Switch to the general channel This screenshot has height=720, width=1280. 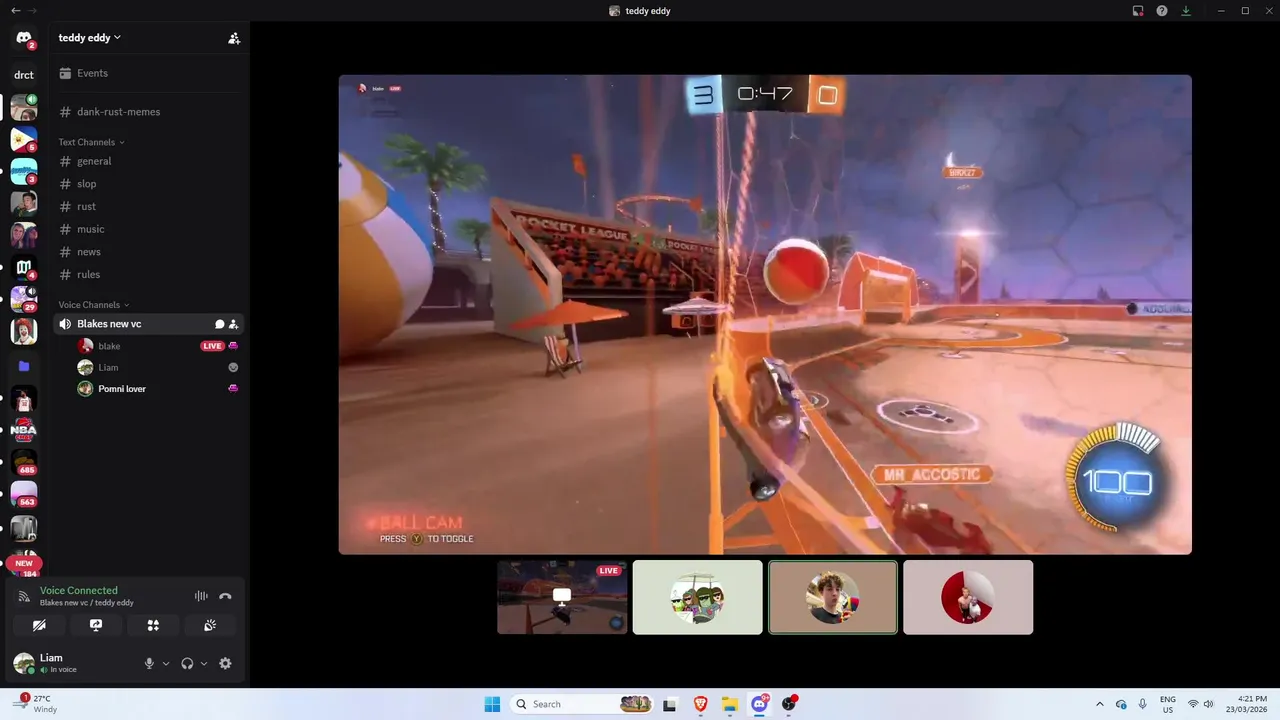coord(148,161)
